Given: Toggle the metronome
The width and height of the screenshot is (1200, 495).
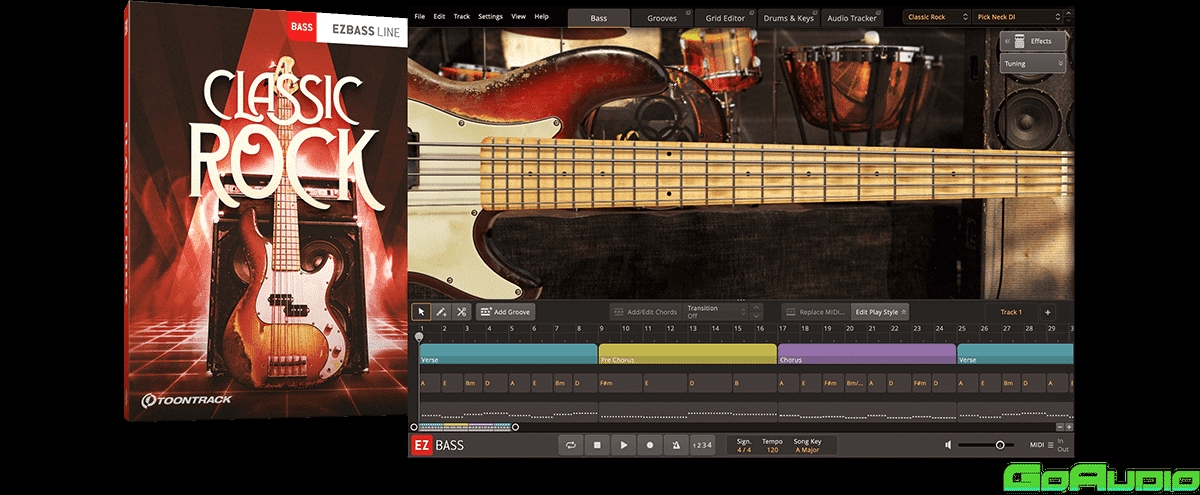Looking at the screenshot, I should coord(675,444).
